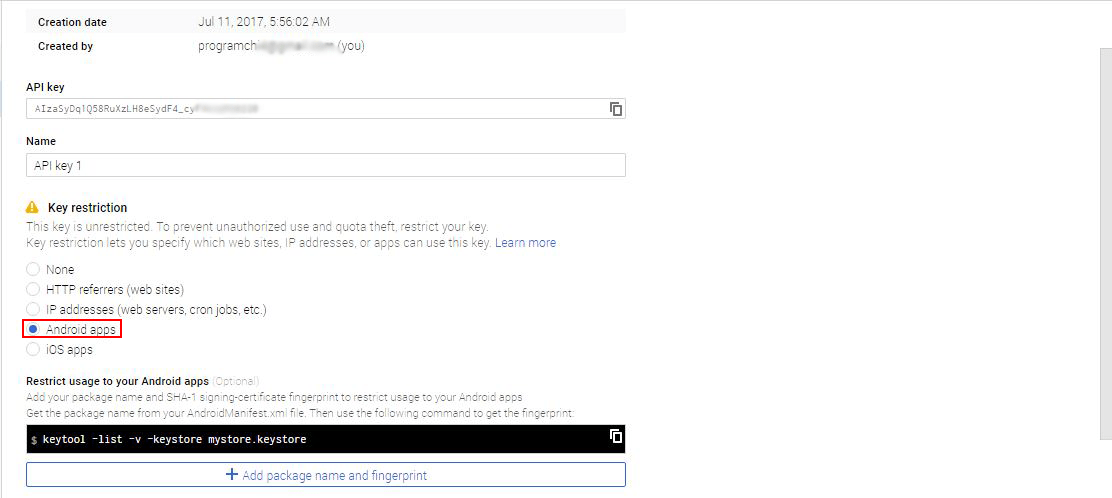Copy the API key using copy icon
The width and height of the screenshot is (1112, 498).
616,109
